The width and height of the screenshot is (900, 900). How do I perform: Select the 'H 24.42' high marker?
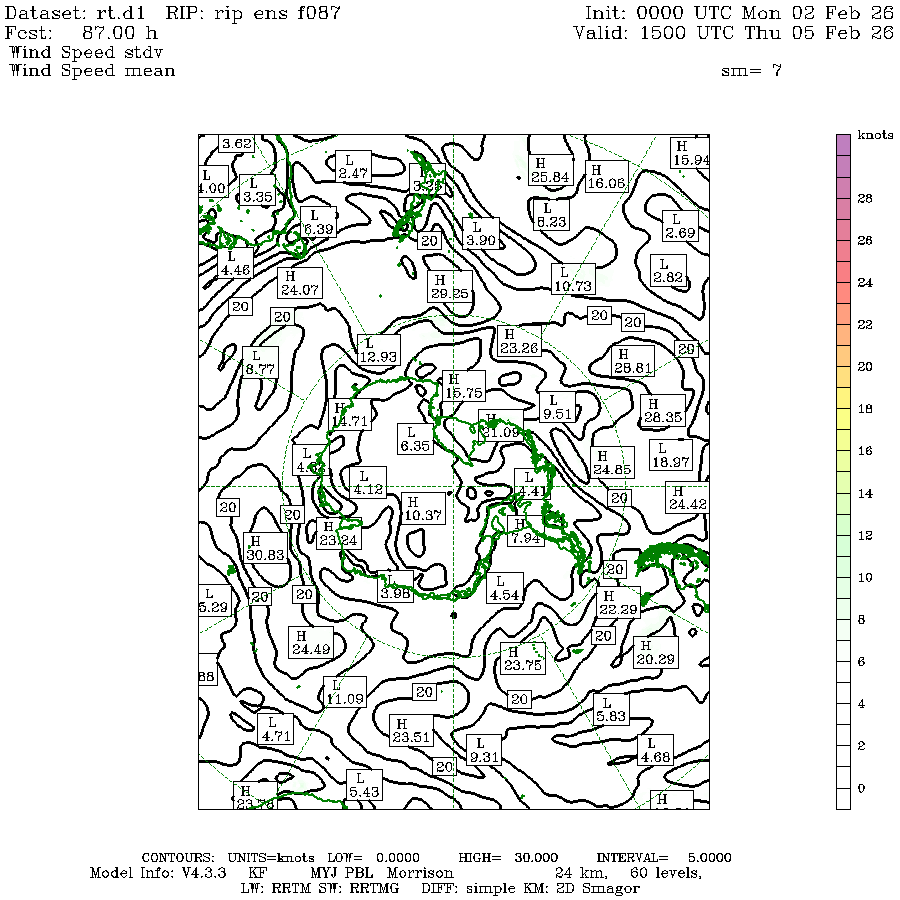coord(688,498)
